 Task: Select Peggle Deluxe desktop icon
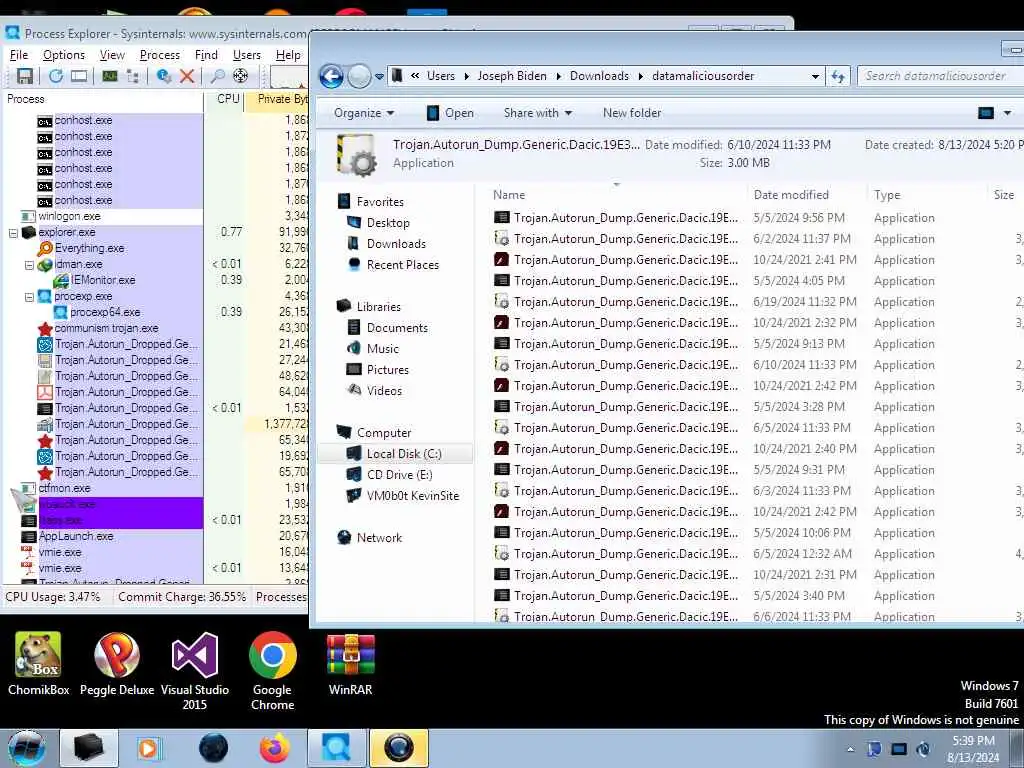[117, 664]
